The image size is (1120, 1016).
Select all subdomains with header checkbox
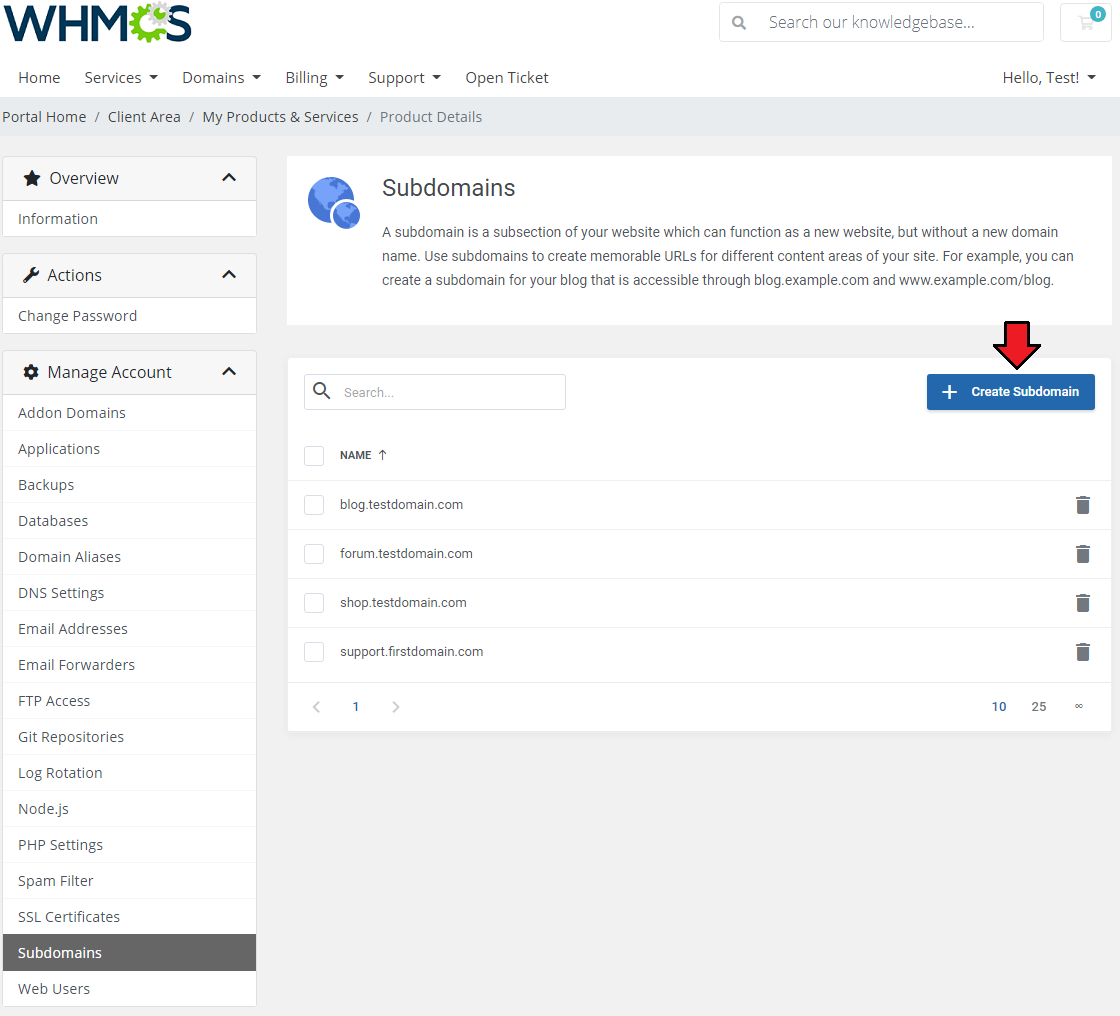(x=314, y=456)
